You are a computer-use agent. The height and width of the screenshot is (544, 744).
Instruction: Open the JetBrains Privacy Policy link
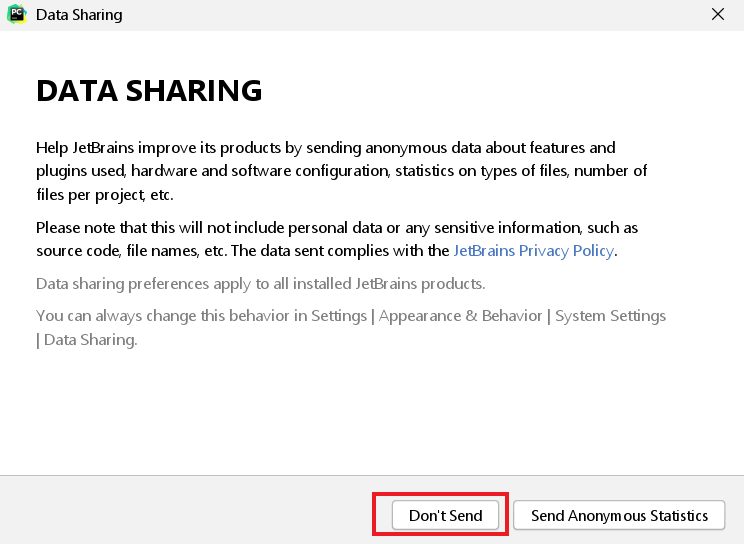(533, 251)
